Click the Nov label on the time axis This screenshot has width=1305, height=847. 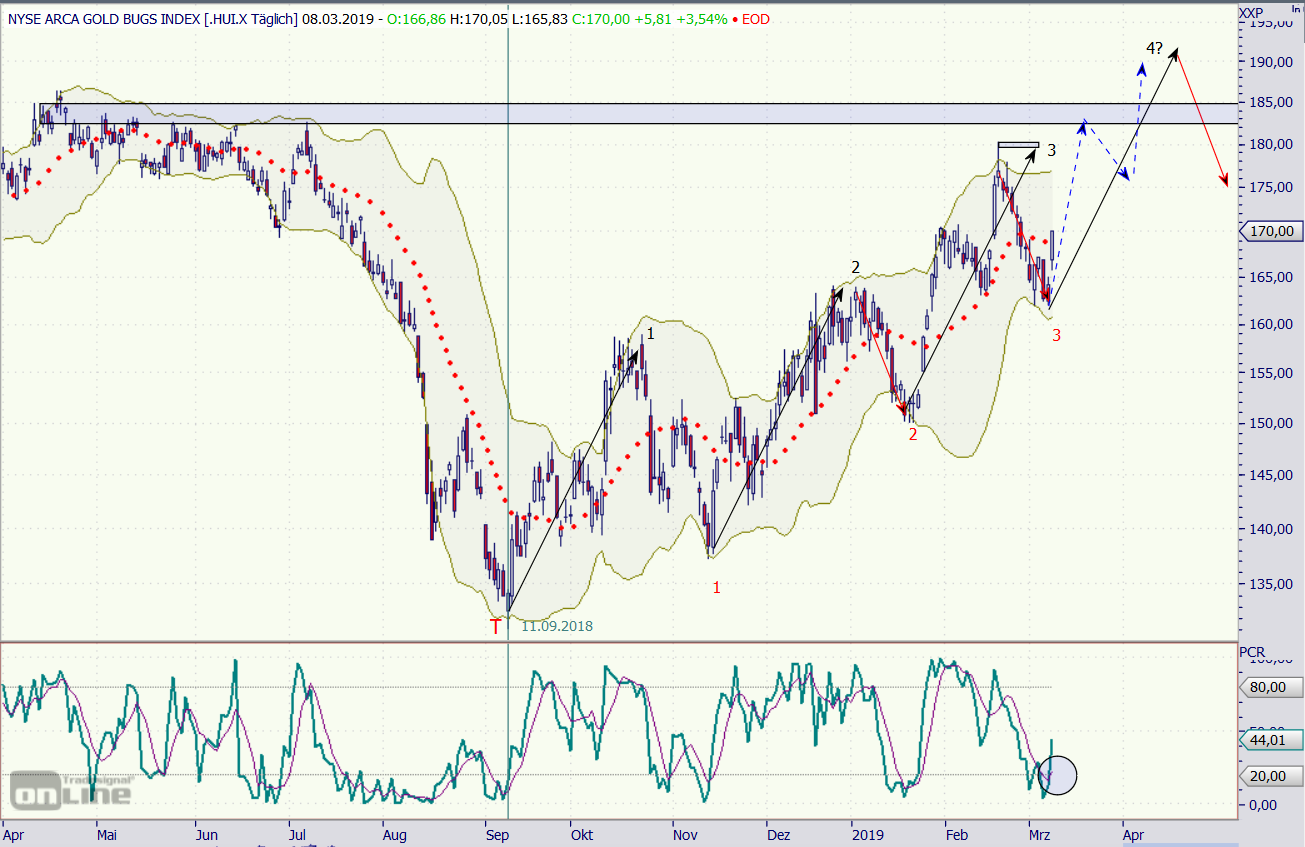685,833
